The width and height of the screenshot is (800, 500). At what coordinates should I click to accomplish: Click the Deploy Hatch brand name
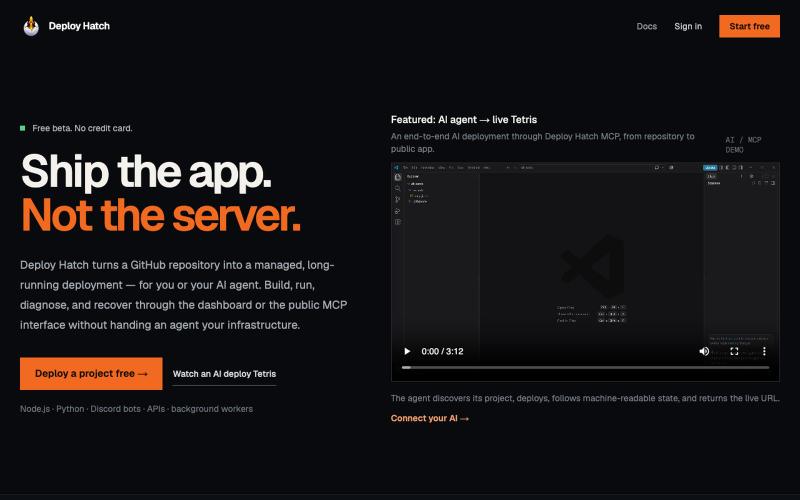[x=79, y=26]
